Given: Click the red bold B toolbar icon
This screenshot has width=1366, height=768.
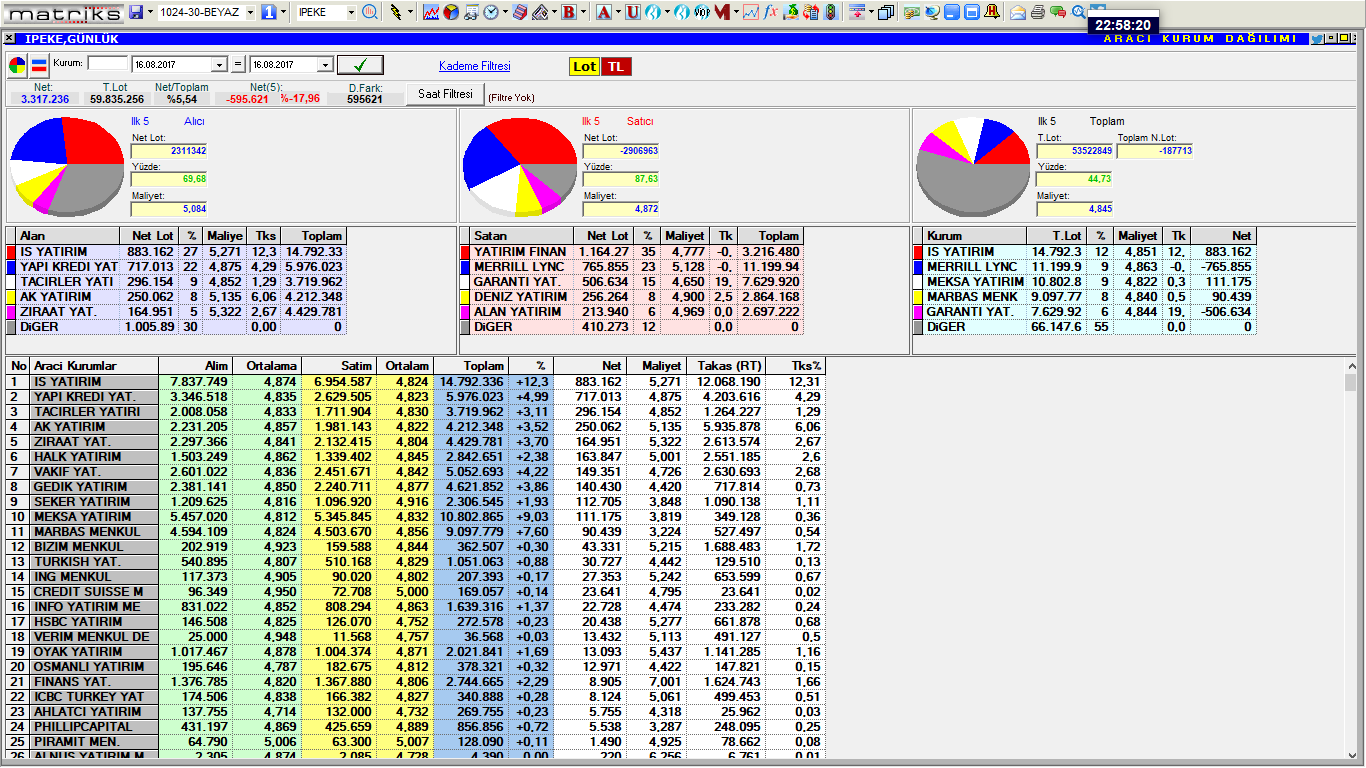Looking at the screenshot, I should pyautogui.click(x=569, y=12).
